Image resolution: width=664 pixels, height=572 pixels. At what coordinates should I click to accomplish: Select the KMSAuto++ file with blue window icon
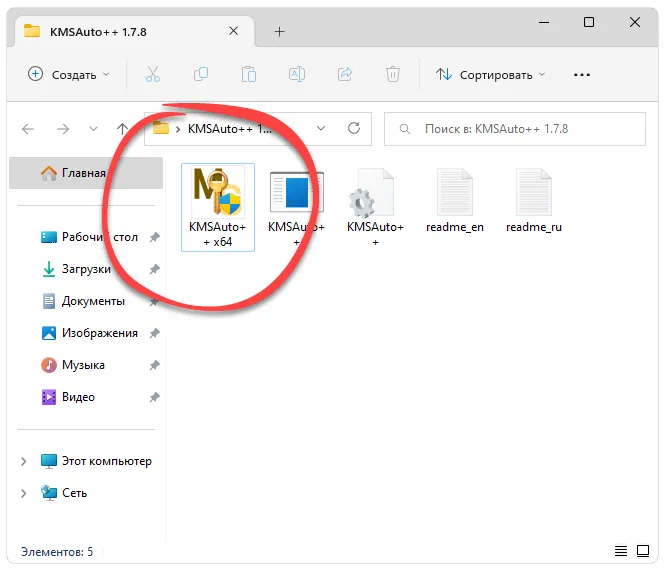(x=296, y=207)
